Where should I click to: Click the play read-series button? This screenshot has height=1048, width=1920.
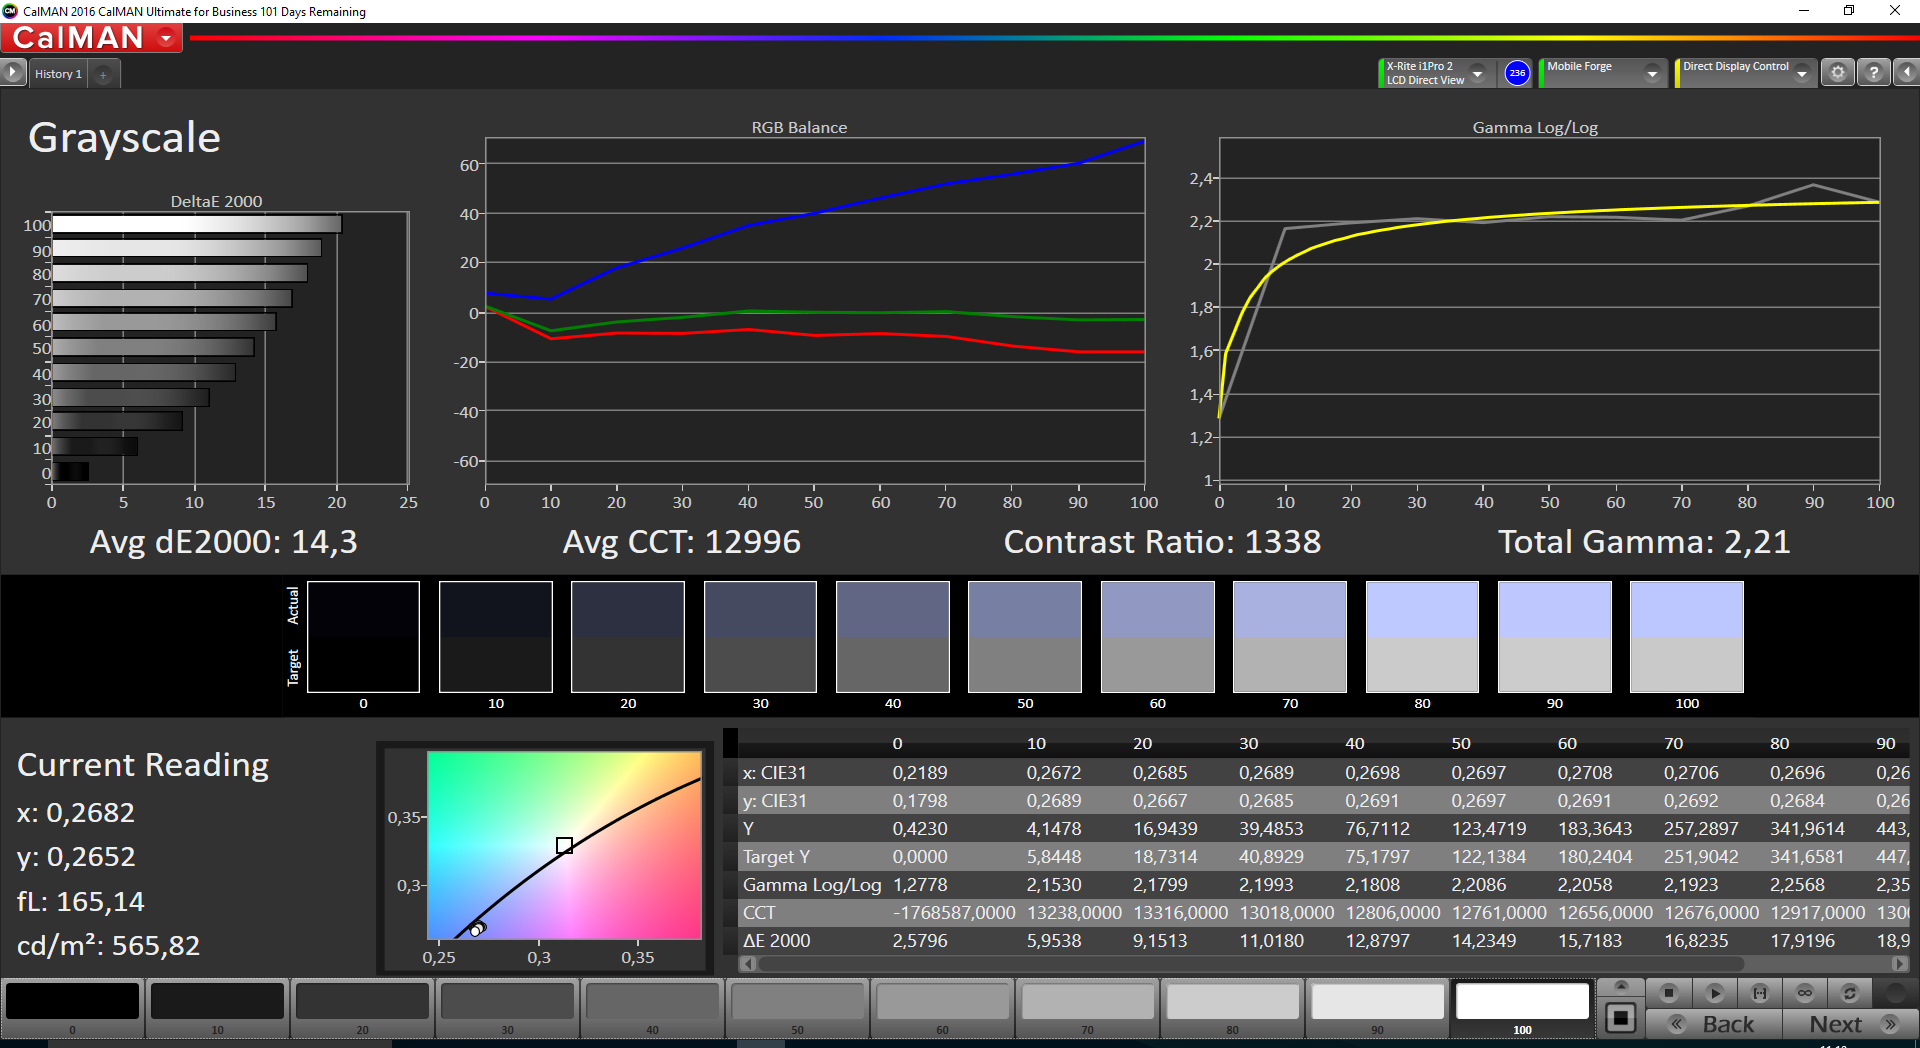(x=1714, y=993)
